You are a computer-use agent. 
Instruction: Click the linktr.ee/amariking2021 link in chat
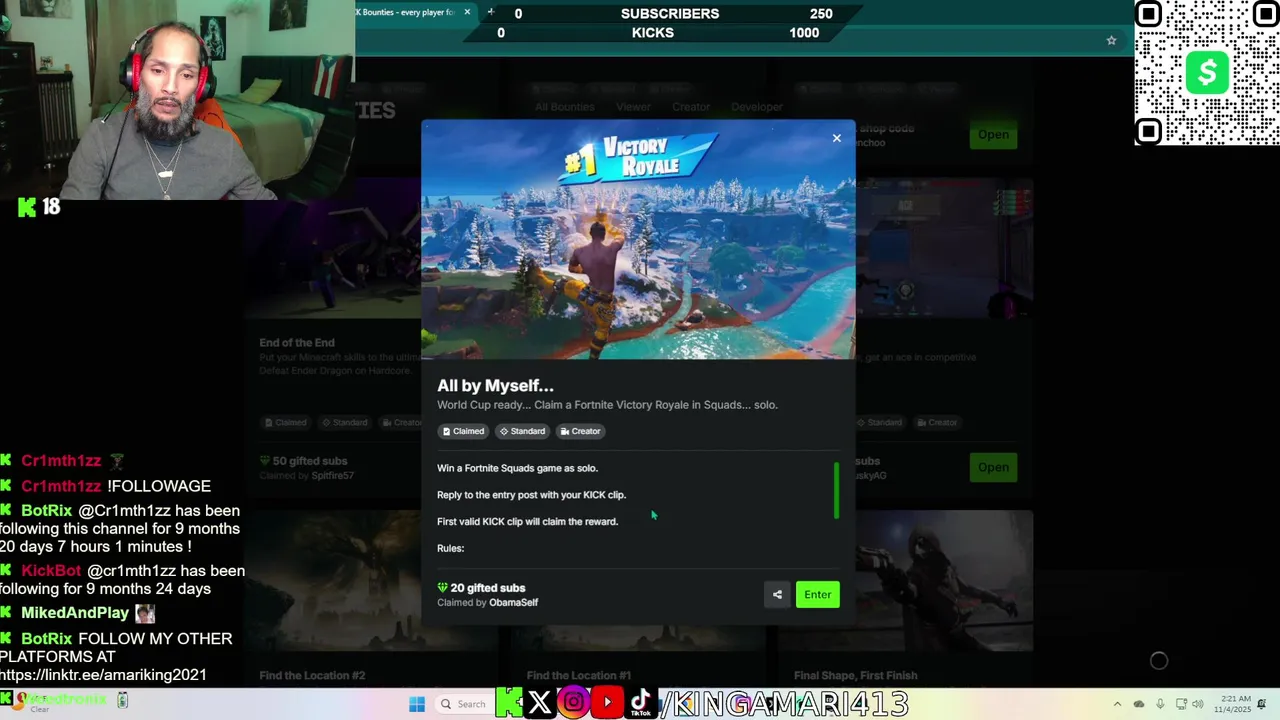pos(103,675)
